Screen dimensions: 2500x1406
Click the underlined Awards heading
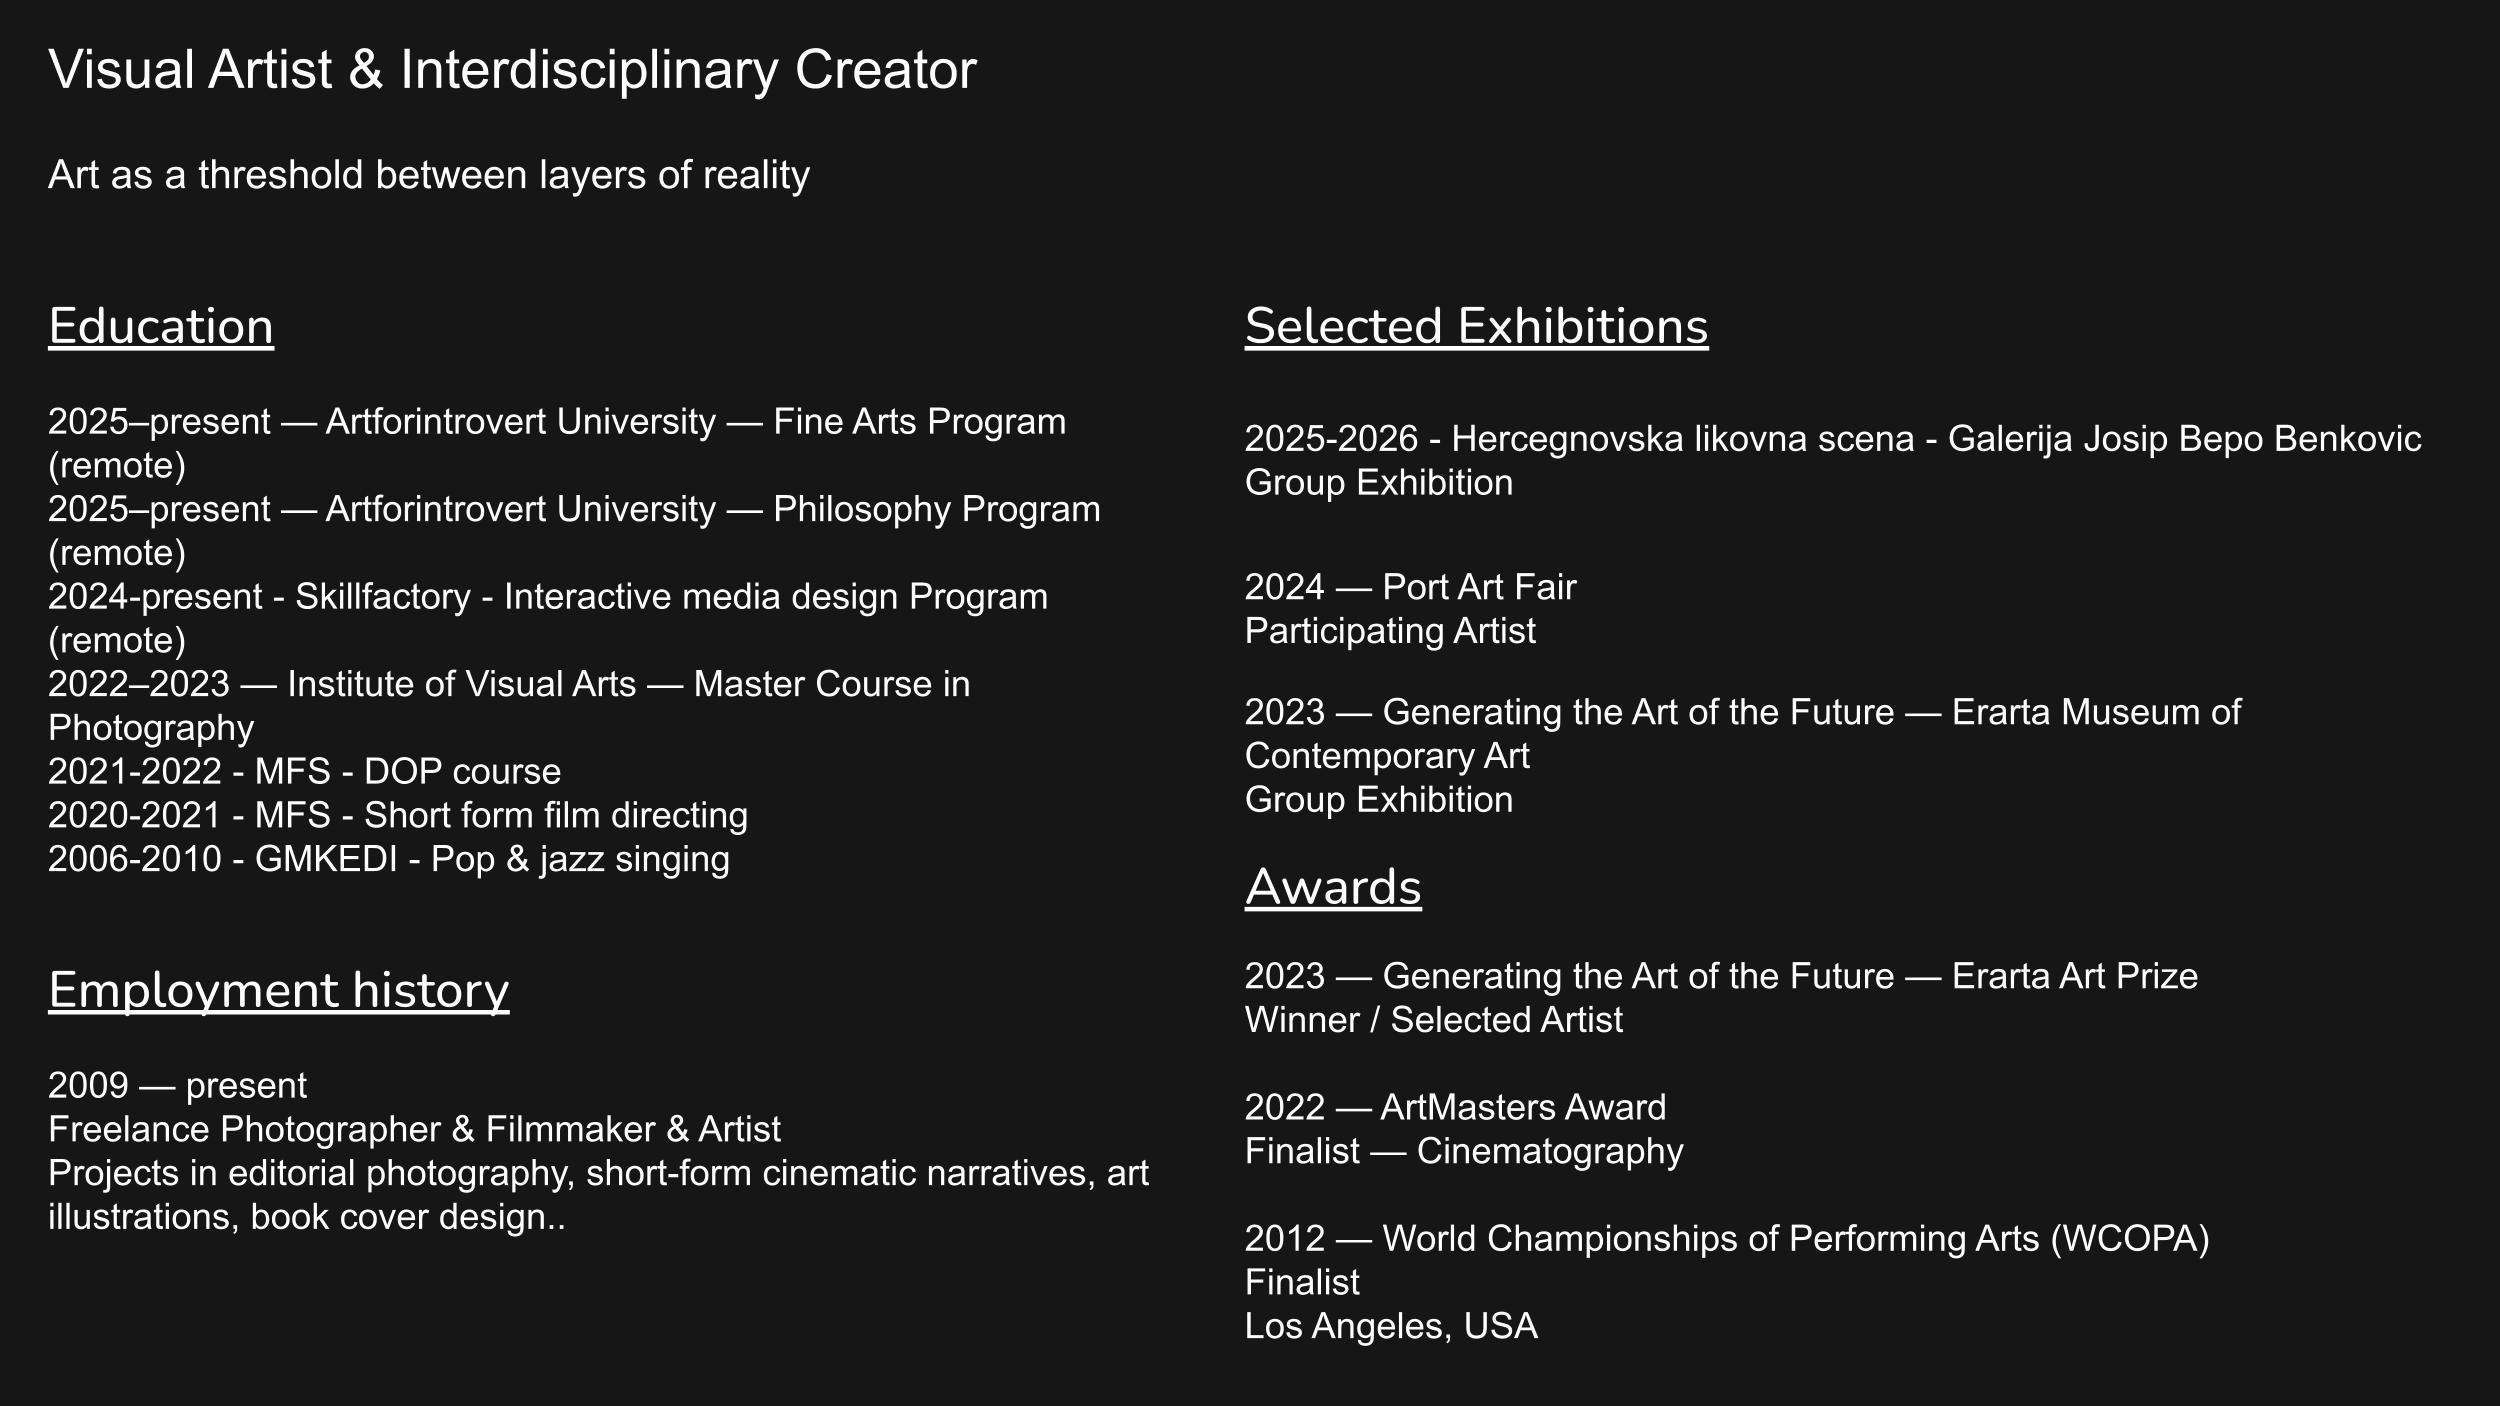pyautogui.click(x=1333, y=887)
